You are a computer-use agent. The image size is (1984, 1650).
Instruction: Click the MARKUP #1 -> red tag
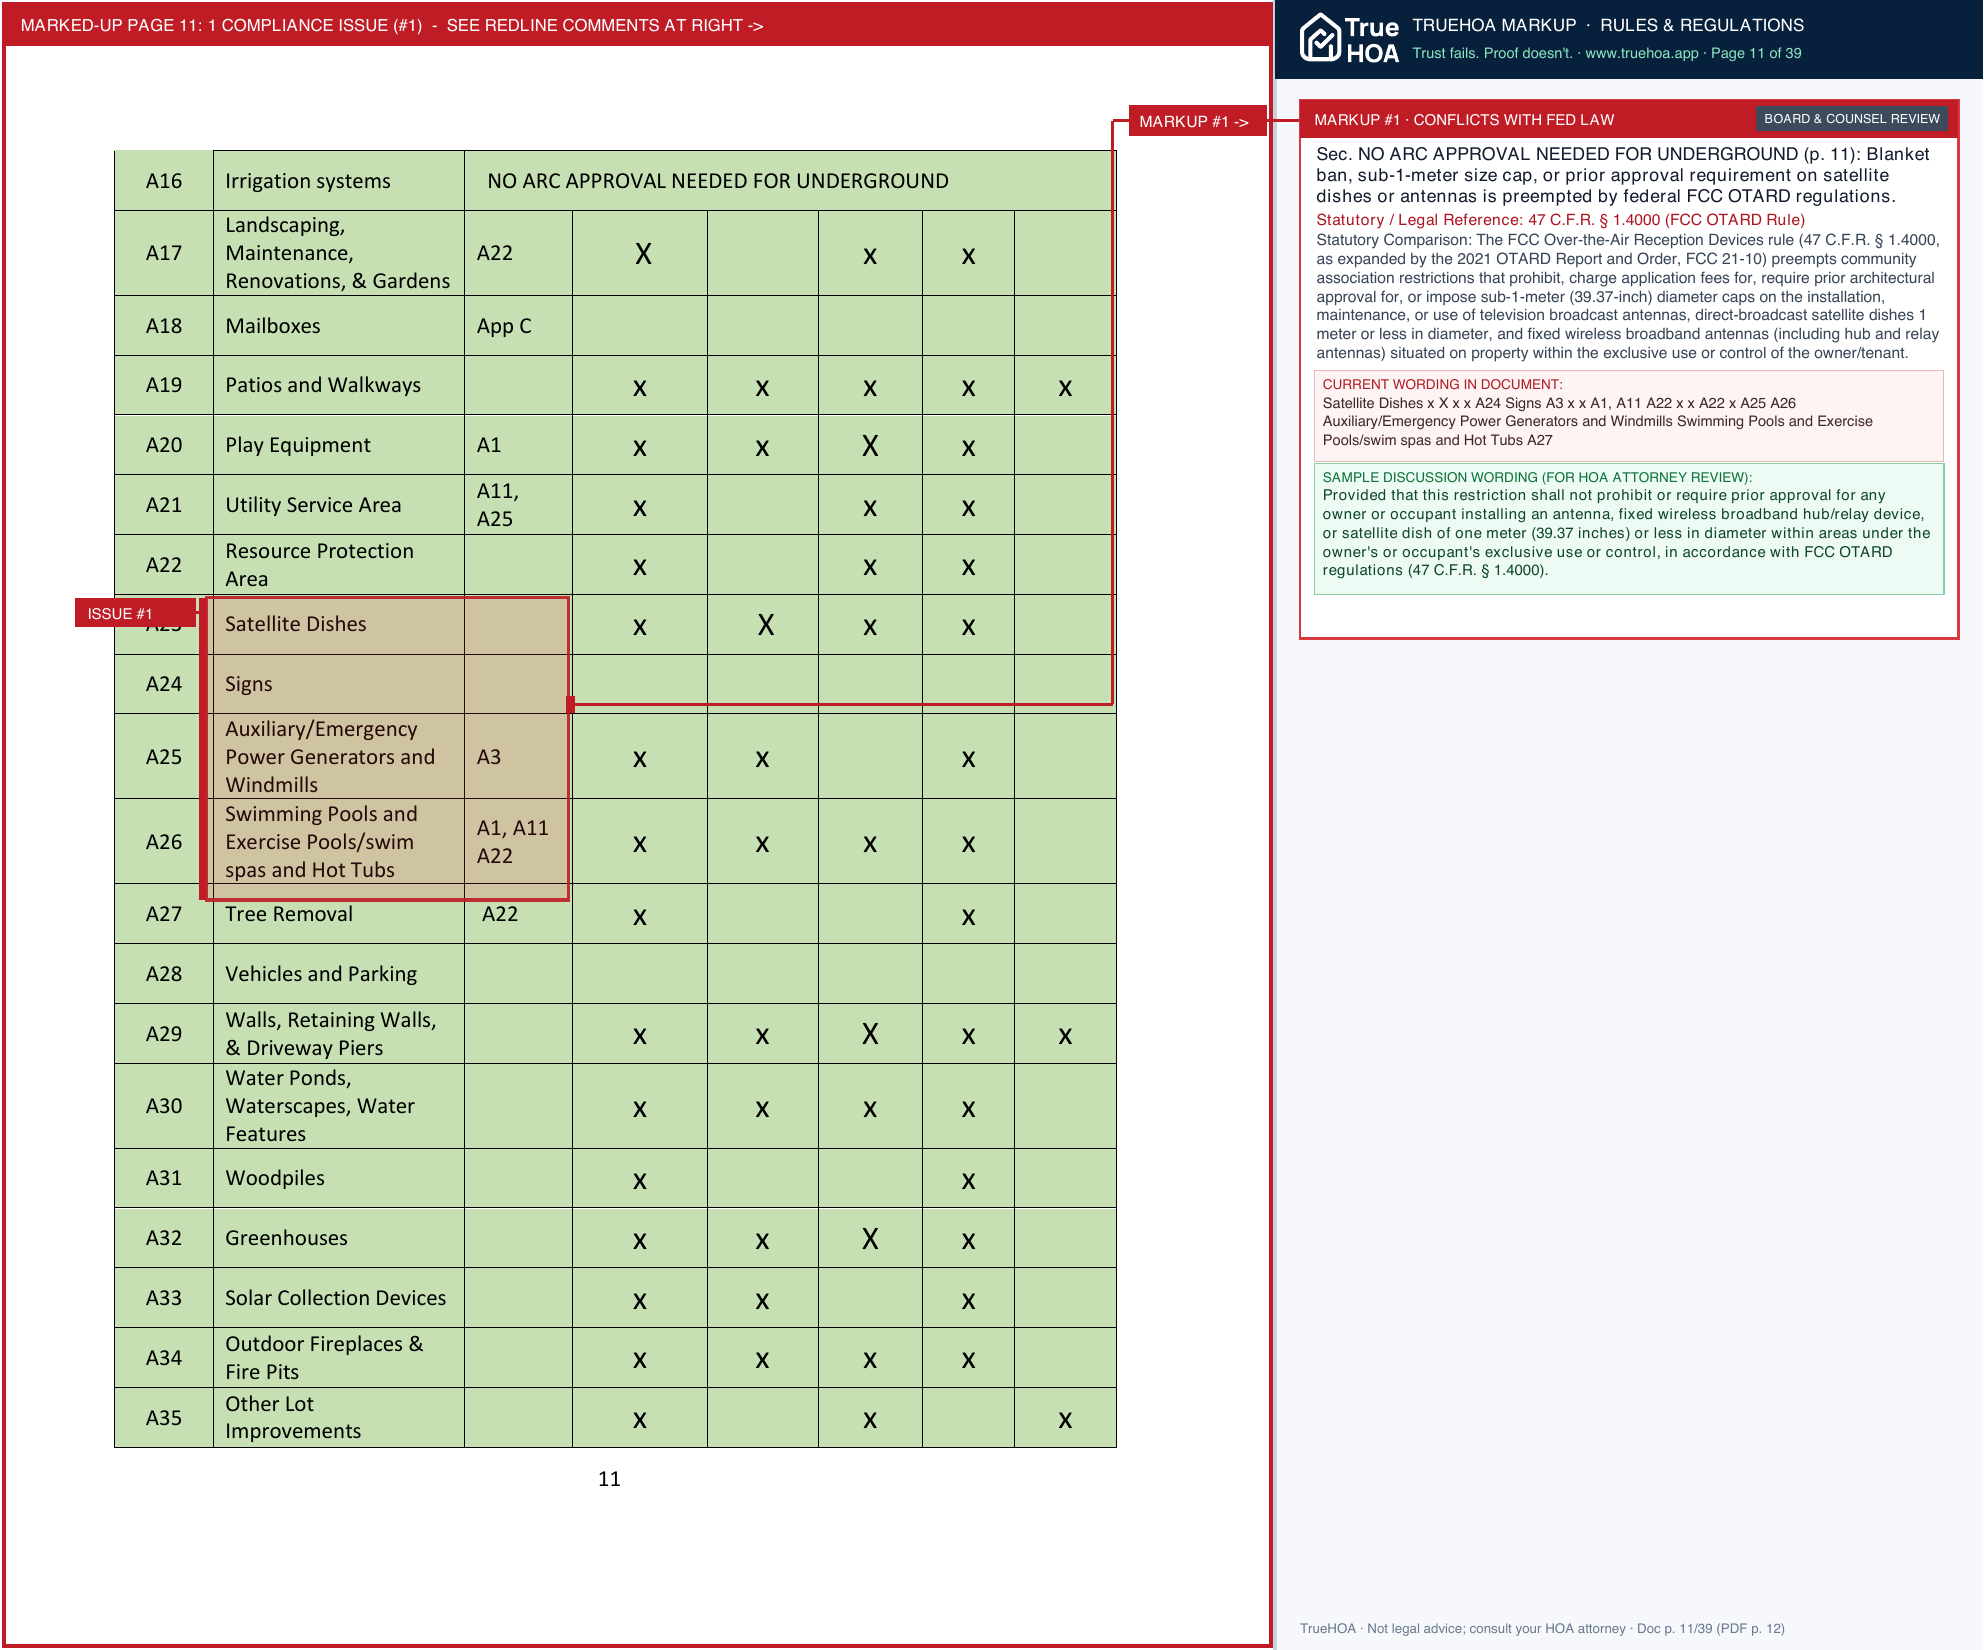click(x=1196, y=121)
